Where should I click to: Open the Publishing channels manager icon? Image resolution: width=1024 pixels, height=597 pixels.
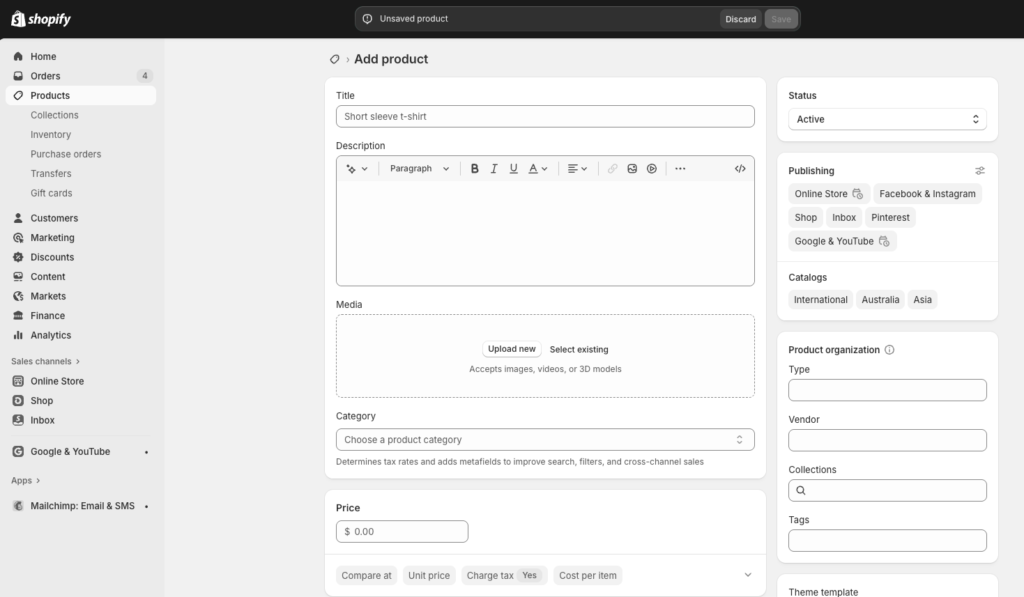[980, 170]
